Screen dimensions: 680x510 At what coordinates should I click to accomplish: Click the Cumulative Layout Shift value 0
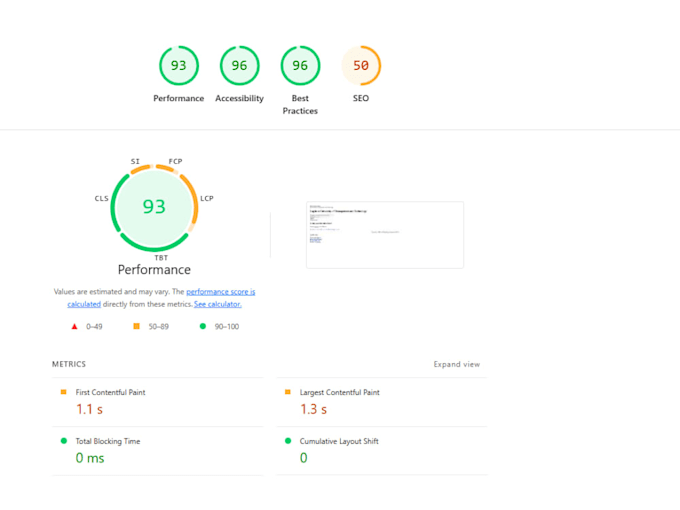304,458
